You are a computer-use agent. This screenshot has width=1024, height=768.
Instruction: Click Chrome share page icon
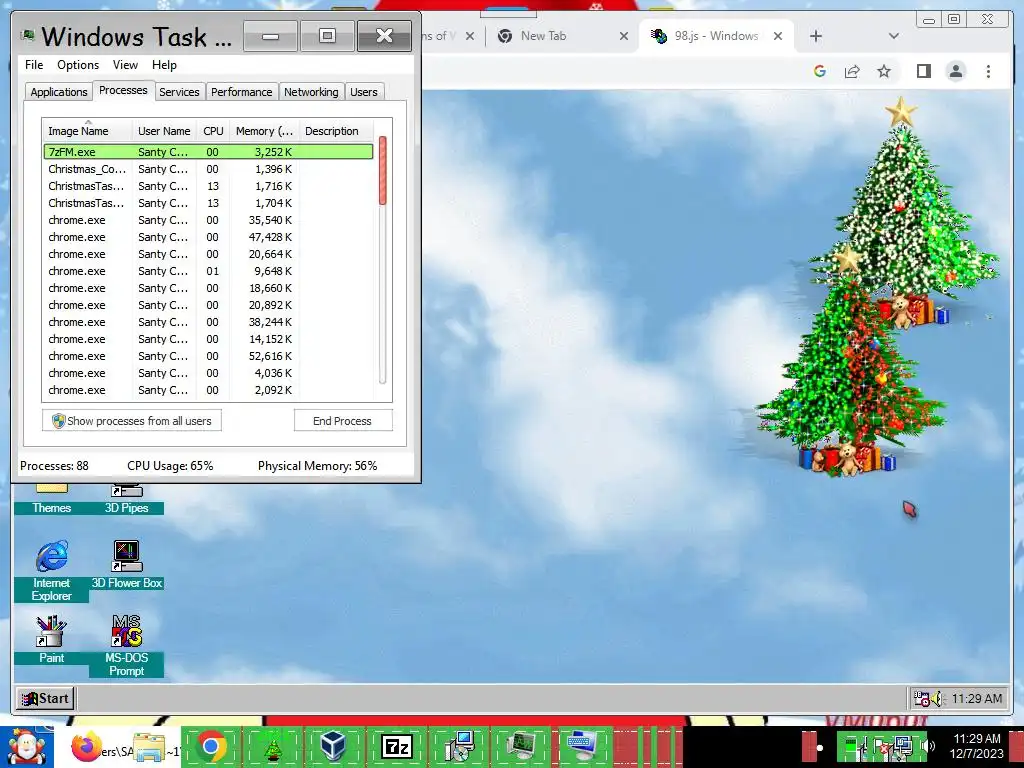[852, 71]
